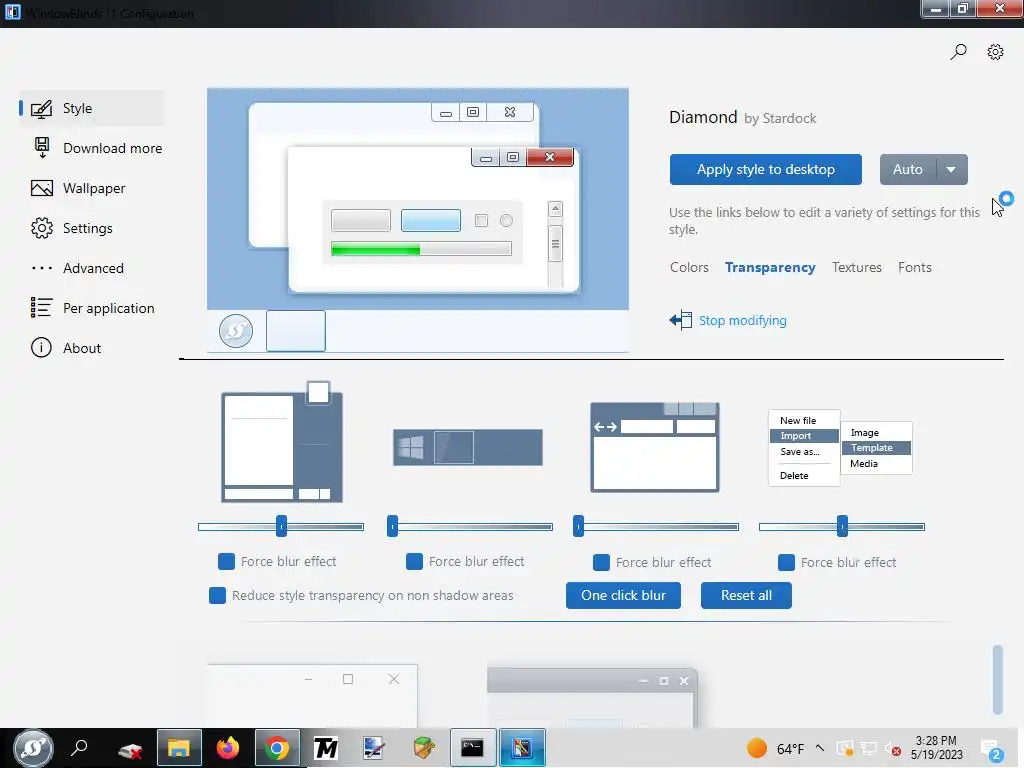Click the start menu transparency slider handle
This screenshot has height=768, width=1024.
tap(281, 526)
